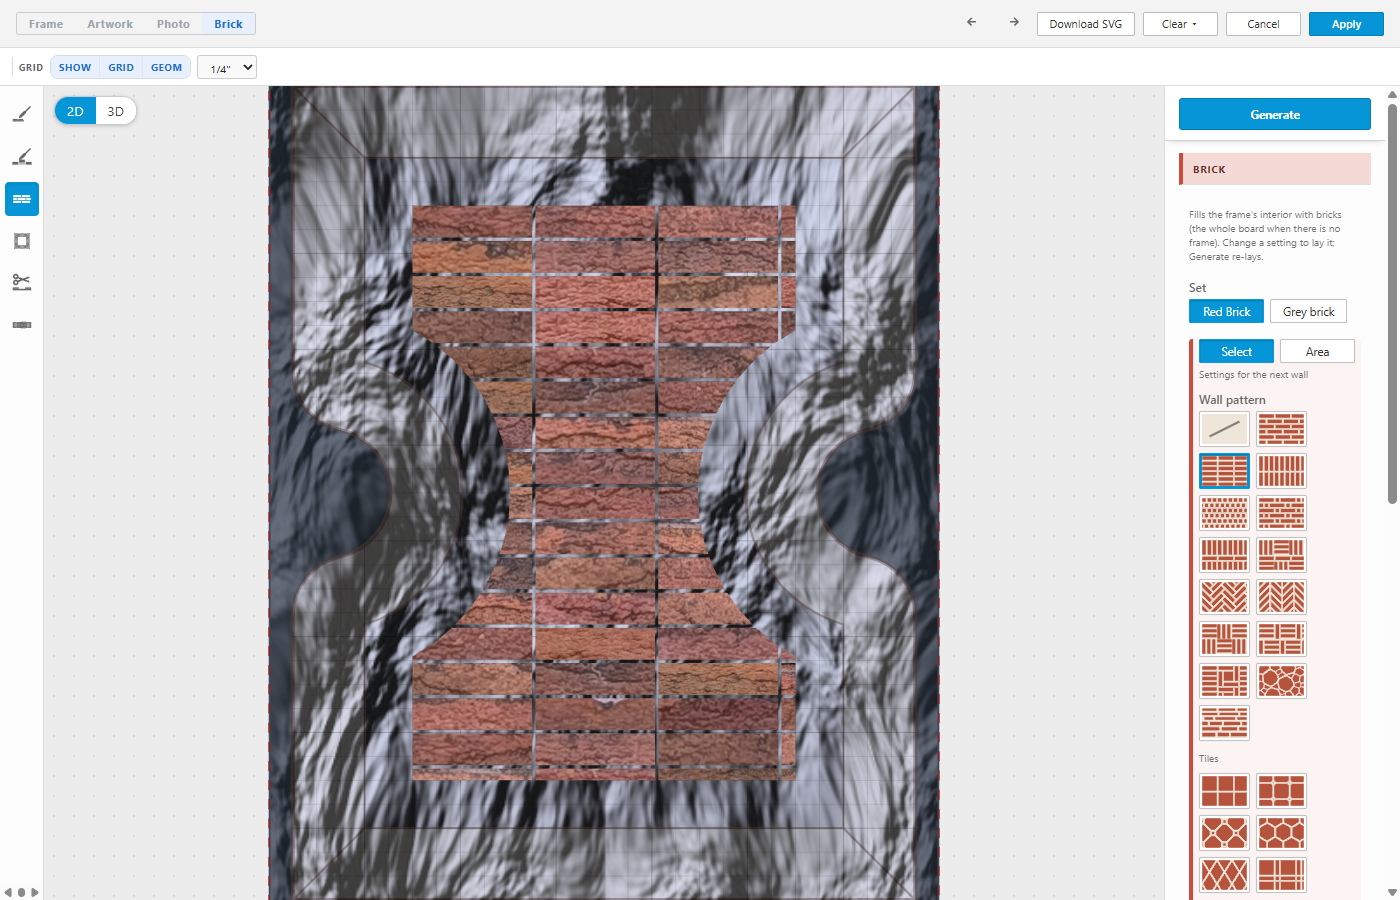Toggle the GEOM snap option
The image size is (1400, 900).
[166, 68]
